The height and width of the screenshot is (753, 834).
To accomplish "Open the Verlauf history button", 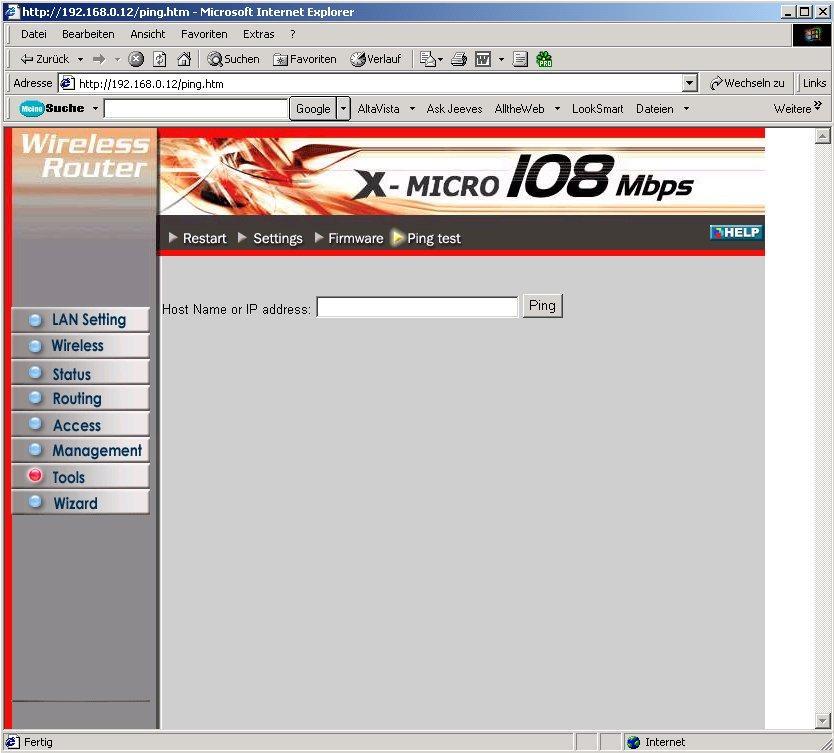I will tap(376, 59).
